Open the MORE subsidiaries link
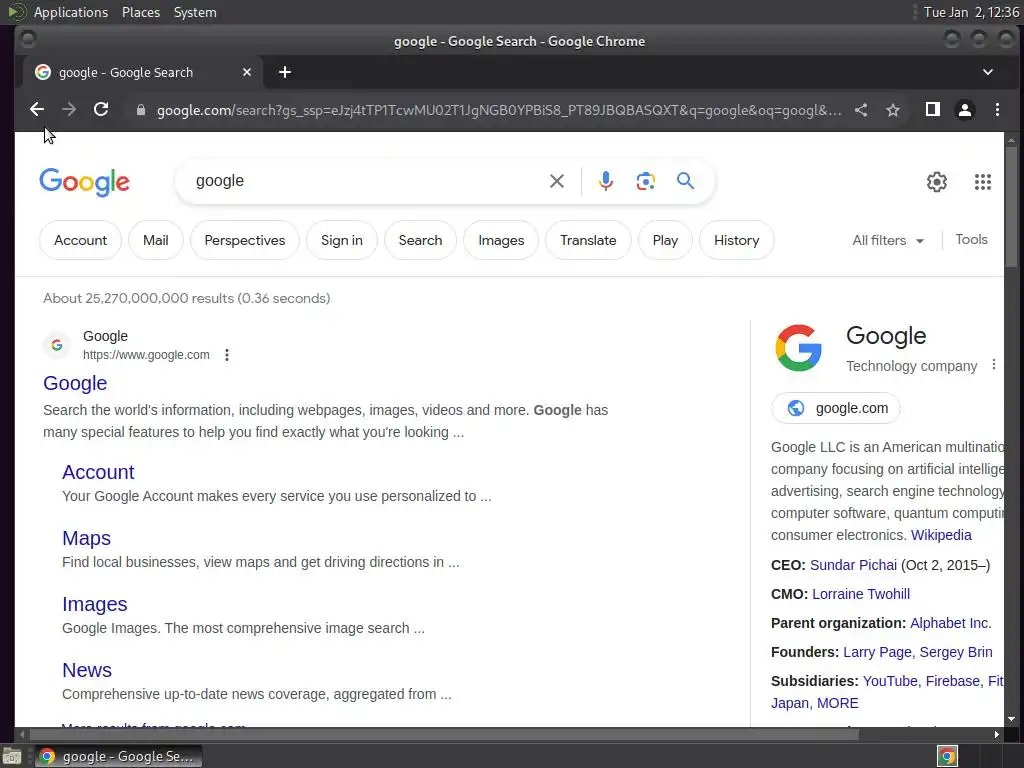 click(x=837, y=703)
